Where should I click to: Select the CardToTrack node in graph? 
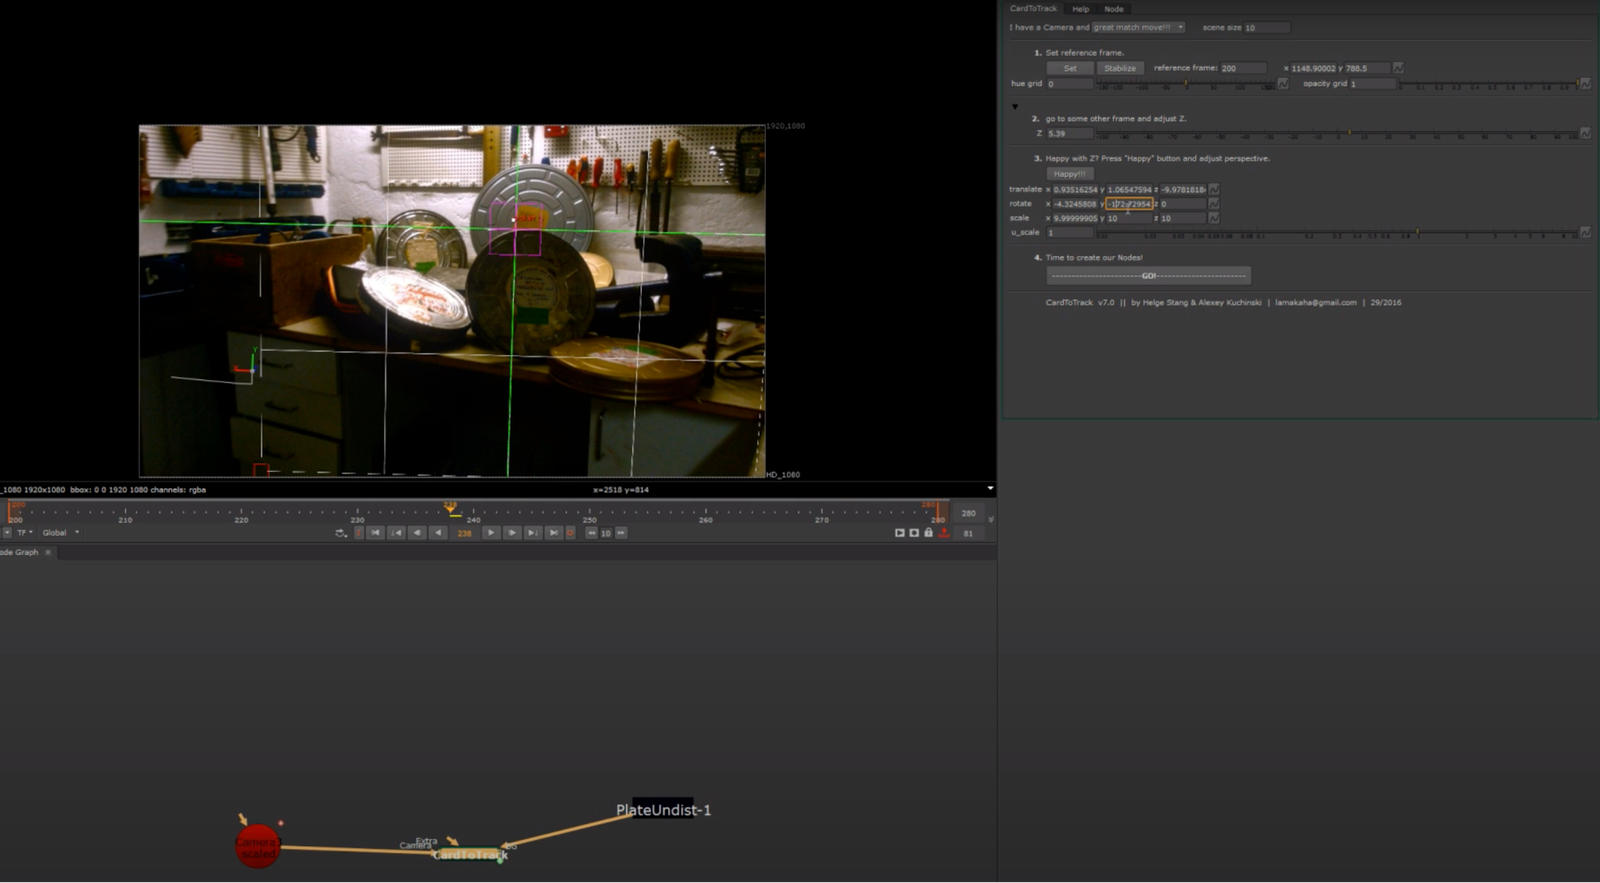pos(470,854)
